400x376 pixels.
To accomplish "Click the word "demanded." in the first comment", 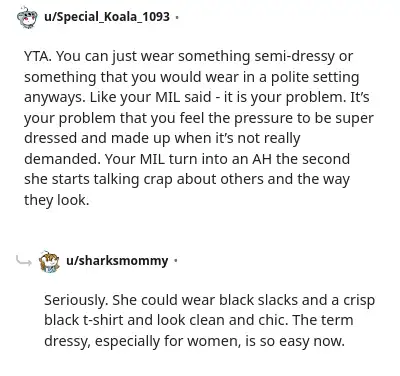I will [62, 159].
